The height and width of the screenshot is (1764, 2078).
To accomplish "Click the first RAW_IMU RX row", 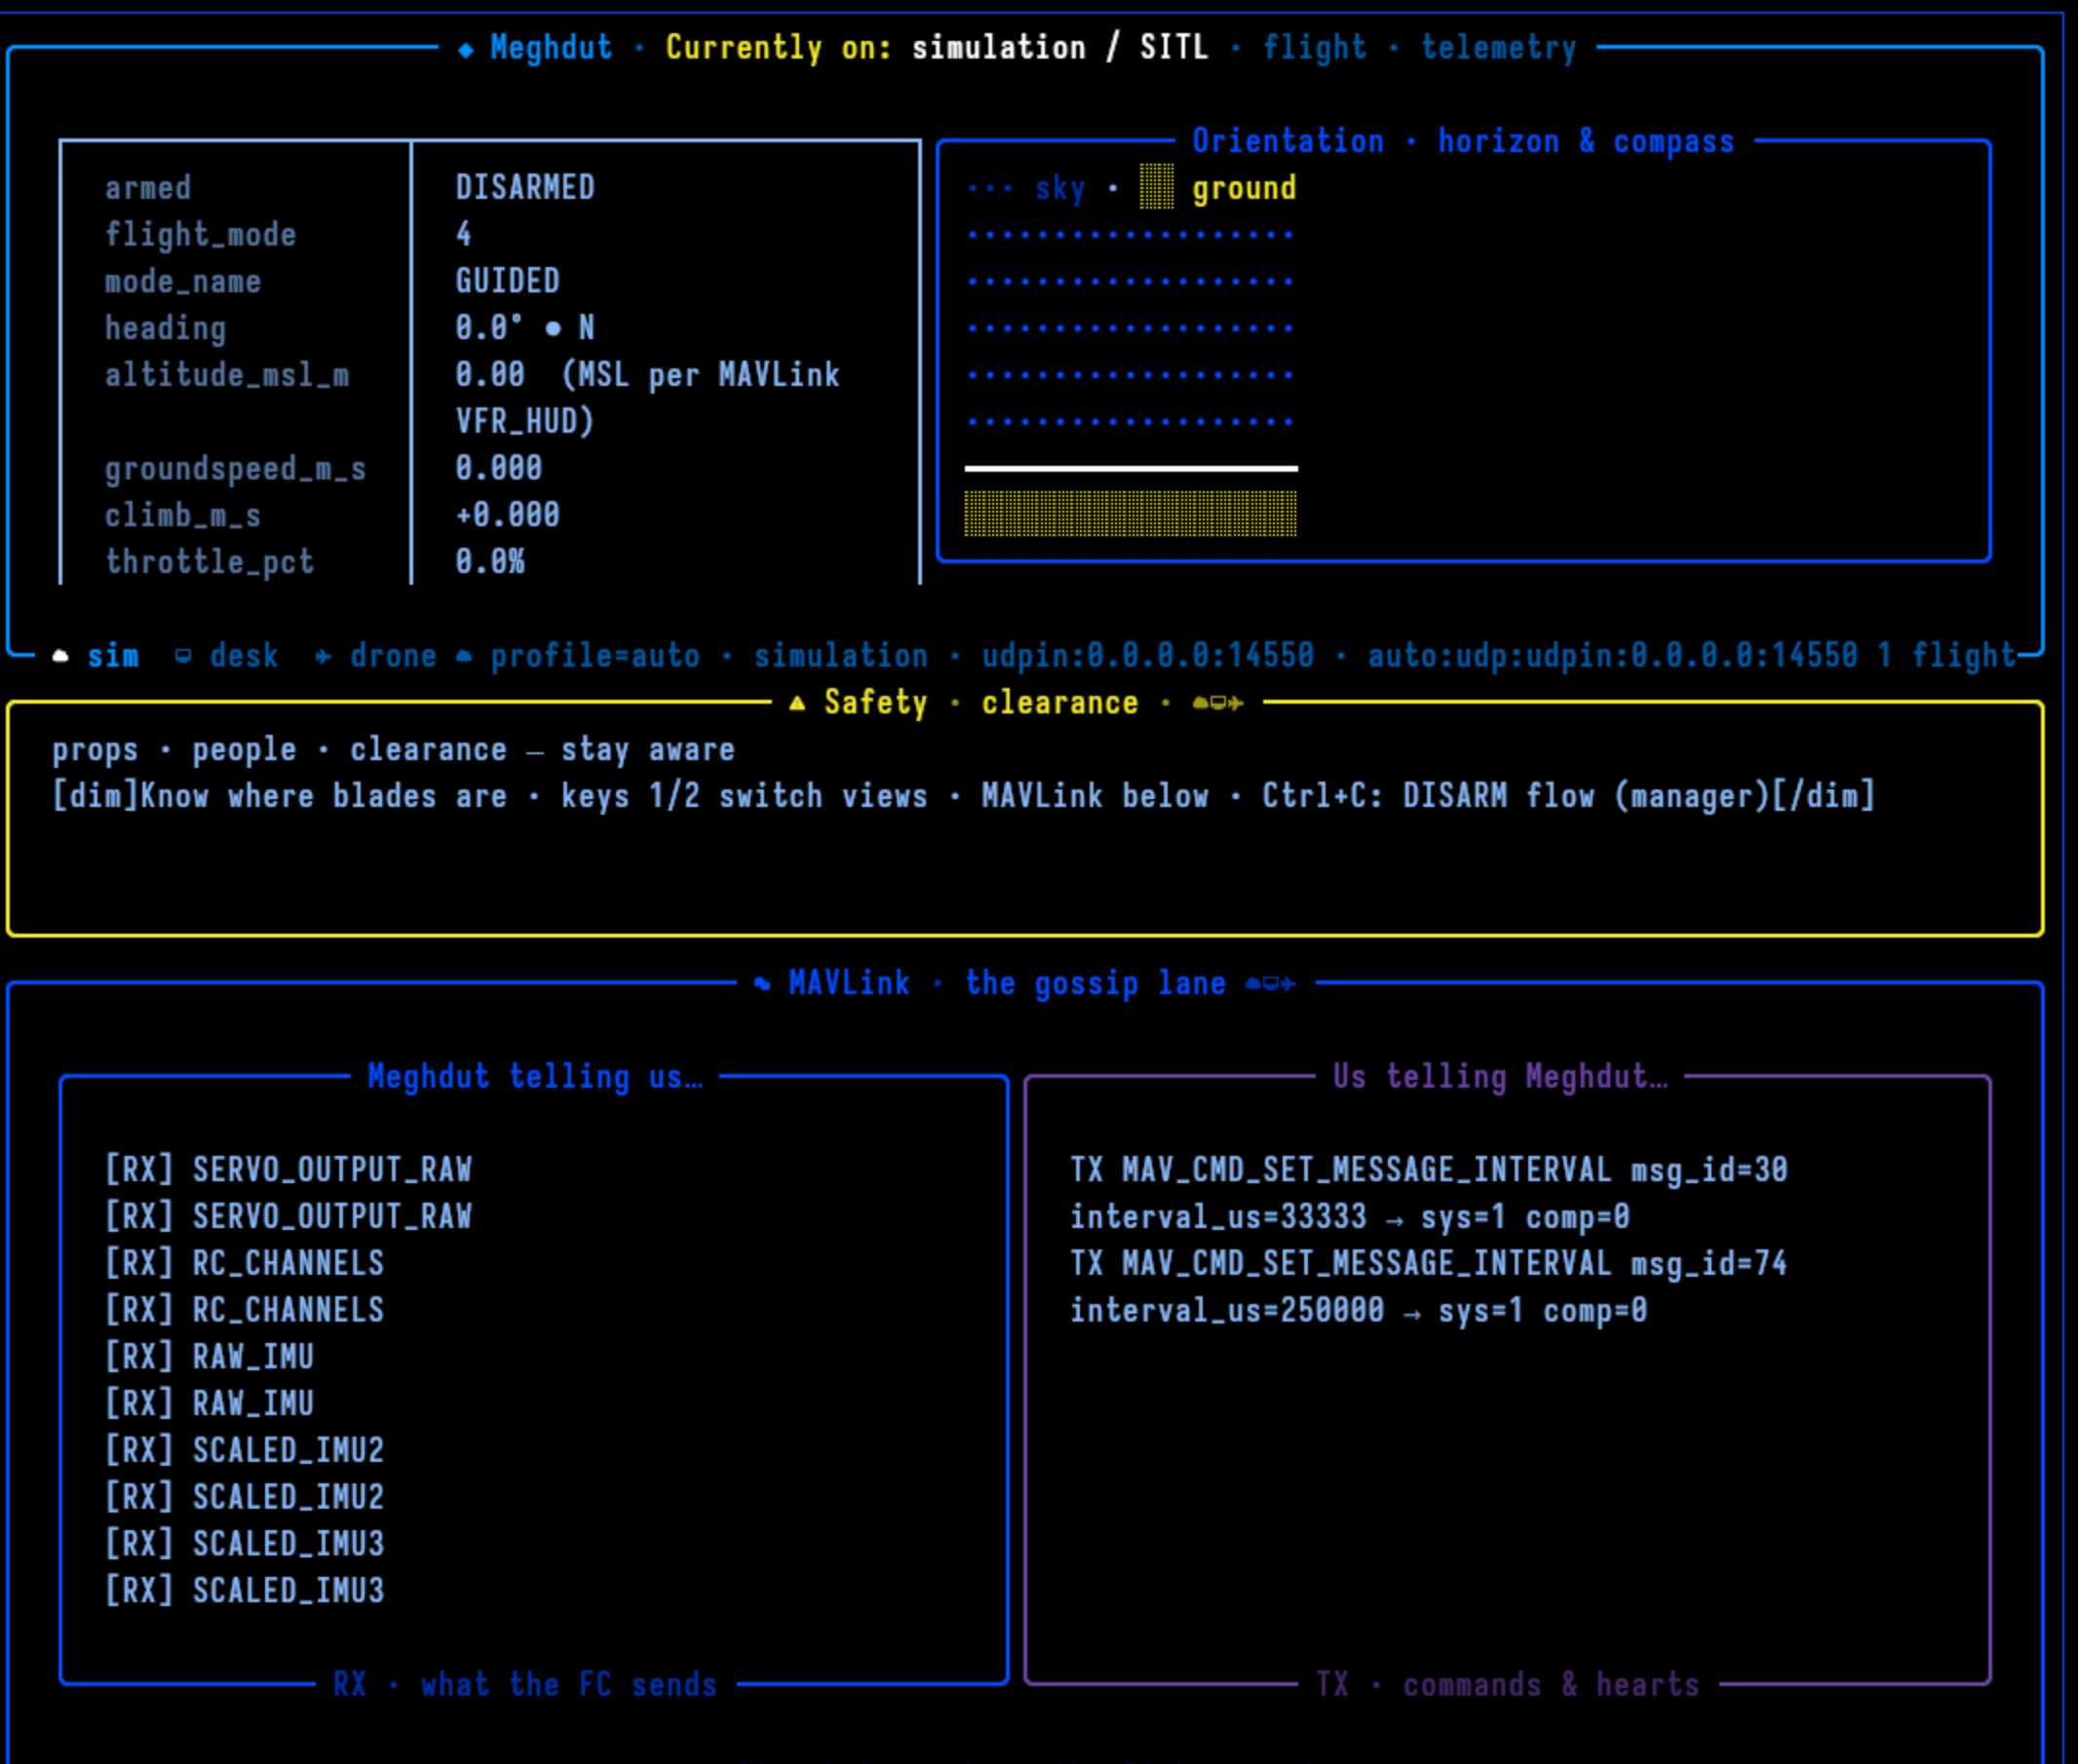I will tap(209, 1357).
